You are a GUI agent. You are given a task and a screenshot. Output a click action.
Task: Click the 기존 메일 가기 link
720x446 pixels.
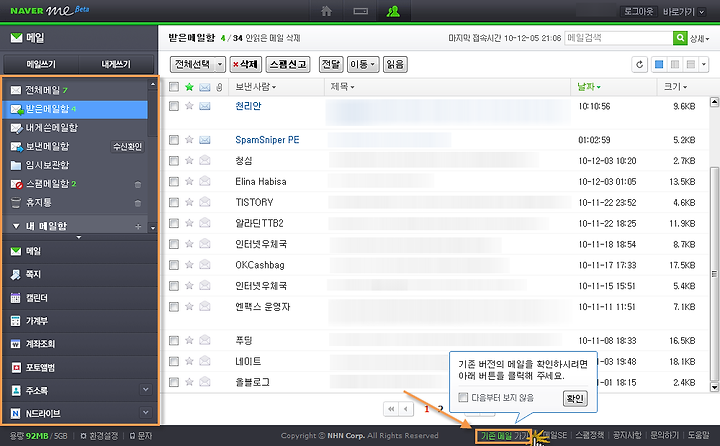(x=504, y=435)
